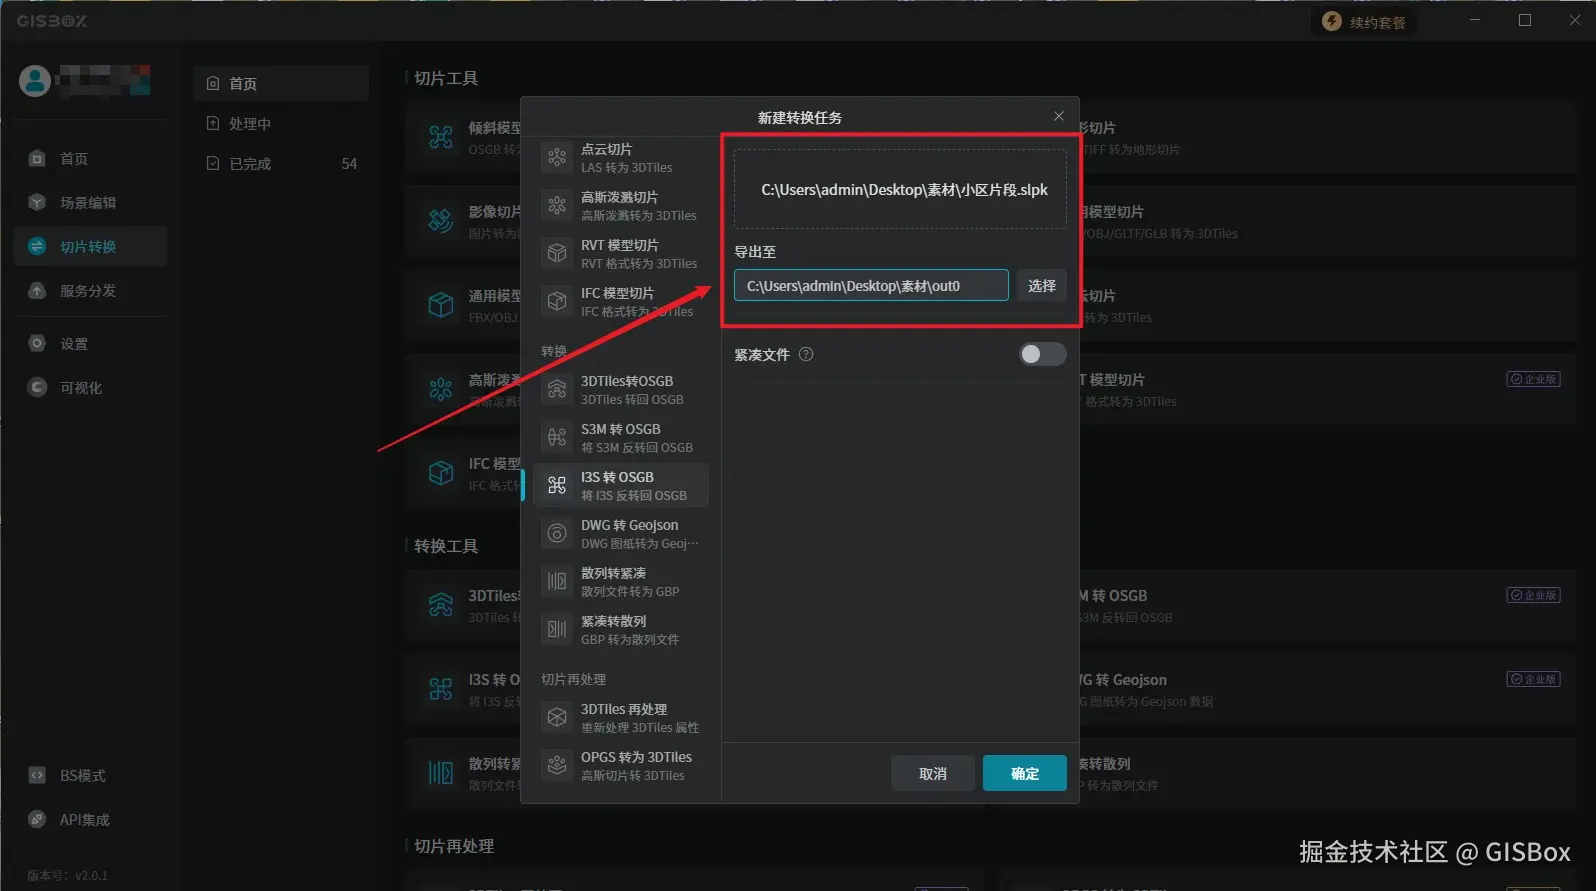Select 服务分发 in left navigation
The height and width of the screenshot is (891, 1596).
point(90,290)
